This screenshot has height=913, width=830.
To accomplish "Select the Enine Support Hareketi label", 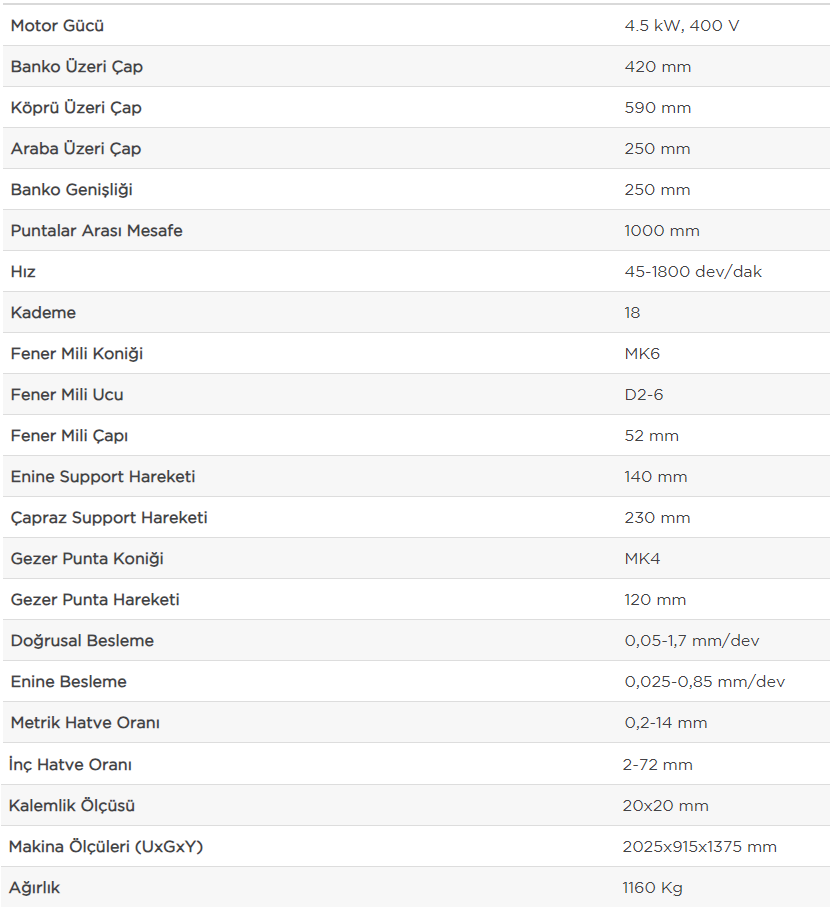I will point(103,477).
